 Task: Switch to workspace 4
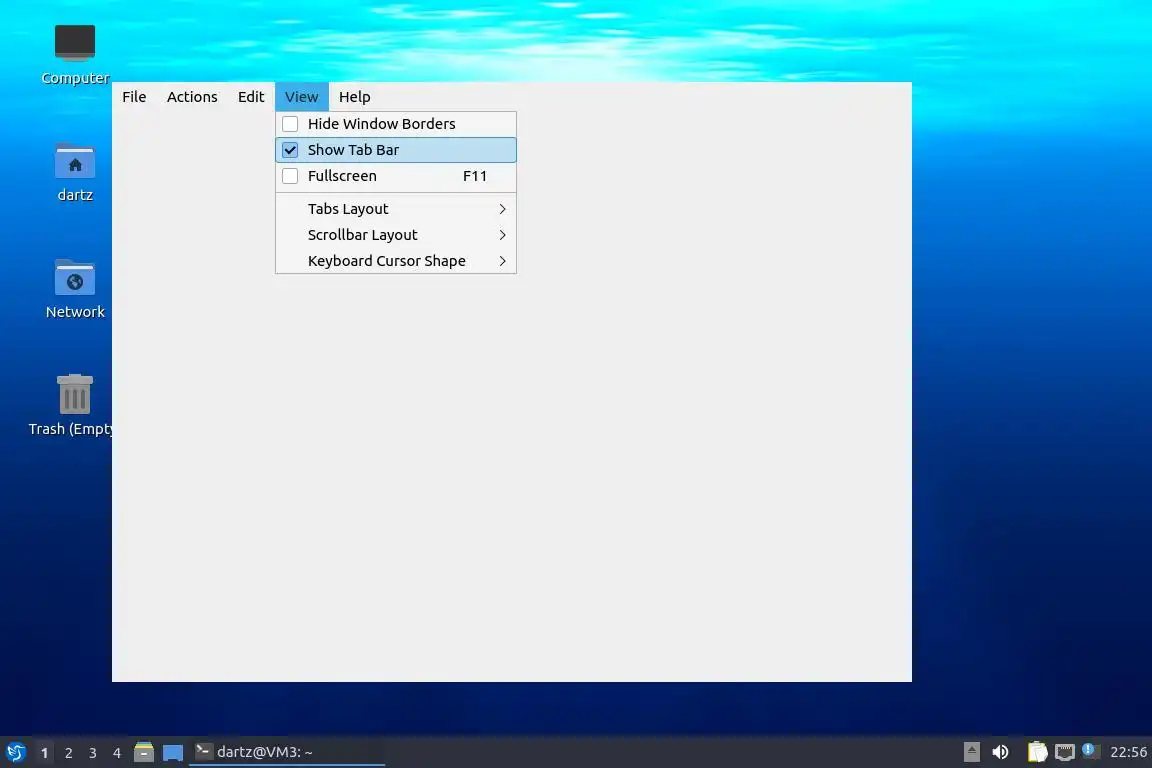point(117,753)
